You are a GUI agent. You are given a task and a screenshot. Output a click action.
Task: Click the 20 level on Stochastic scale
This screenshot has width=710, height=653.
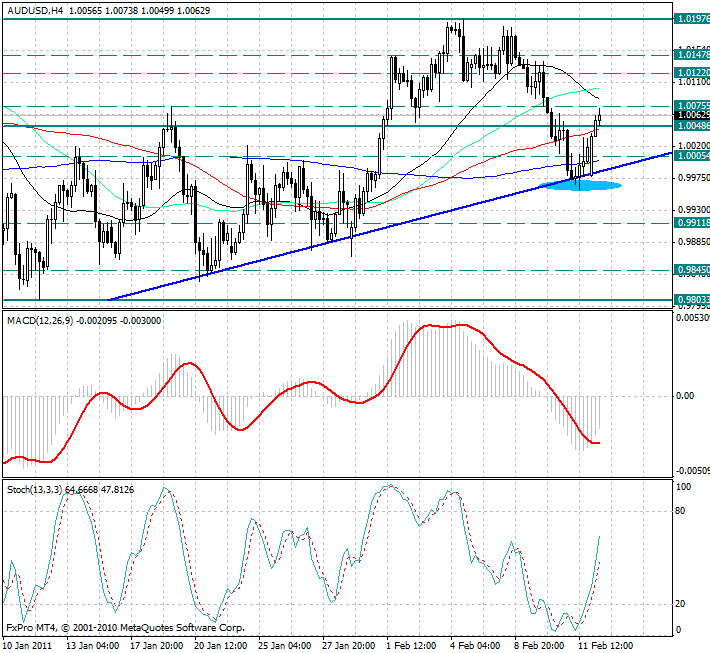(x=680, y=604)
